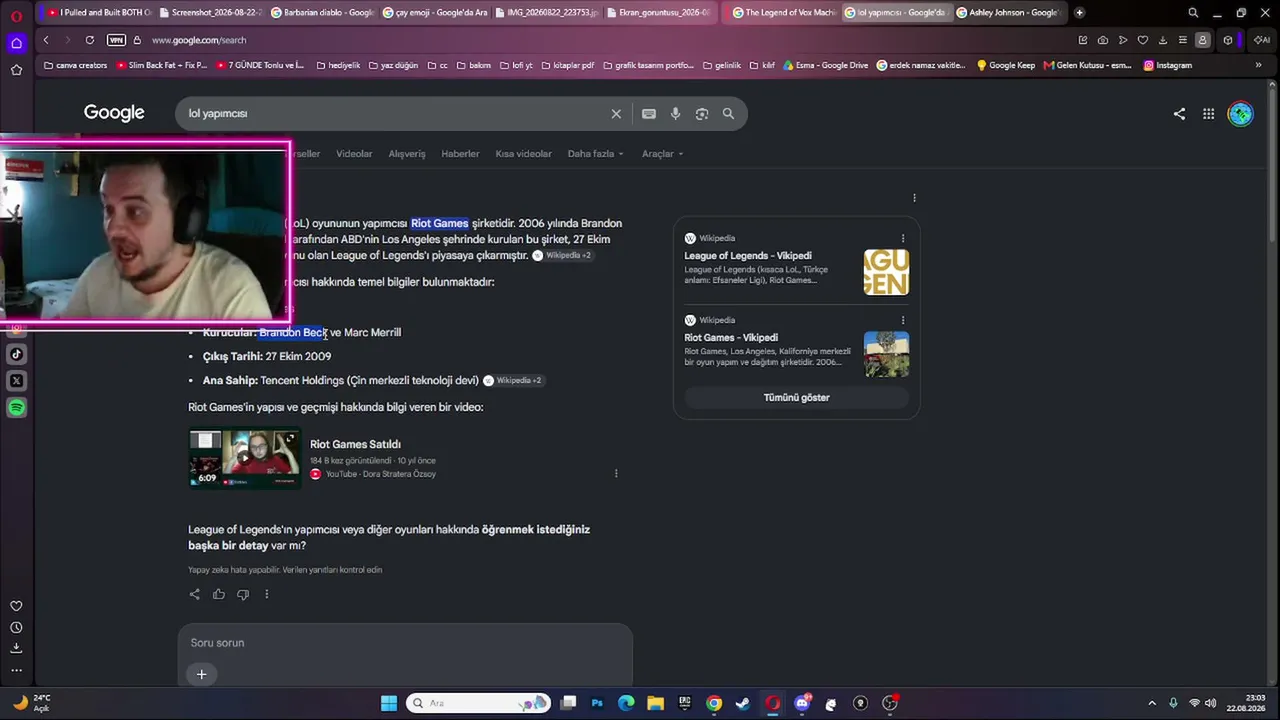Viewport: 1280px width, 720px height.
Task: Open a new browser tab
Action: point(1079,13)
